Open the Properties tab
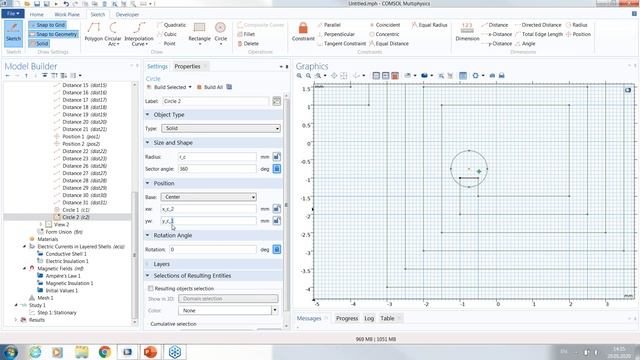Screen dimensions: 640x360 pos(187,67)
